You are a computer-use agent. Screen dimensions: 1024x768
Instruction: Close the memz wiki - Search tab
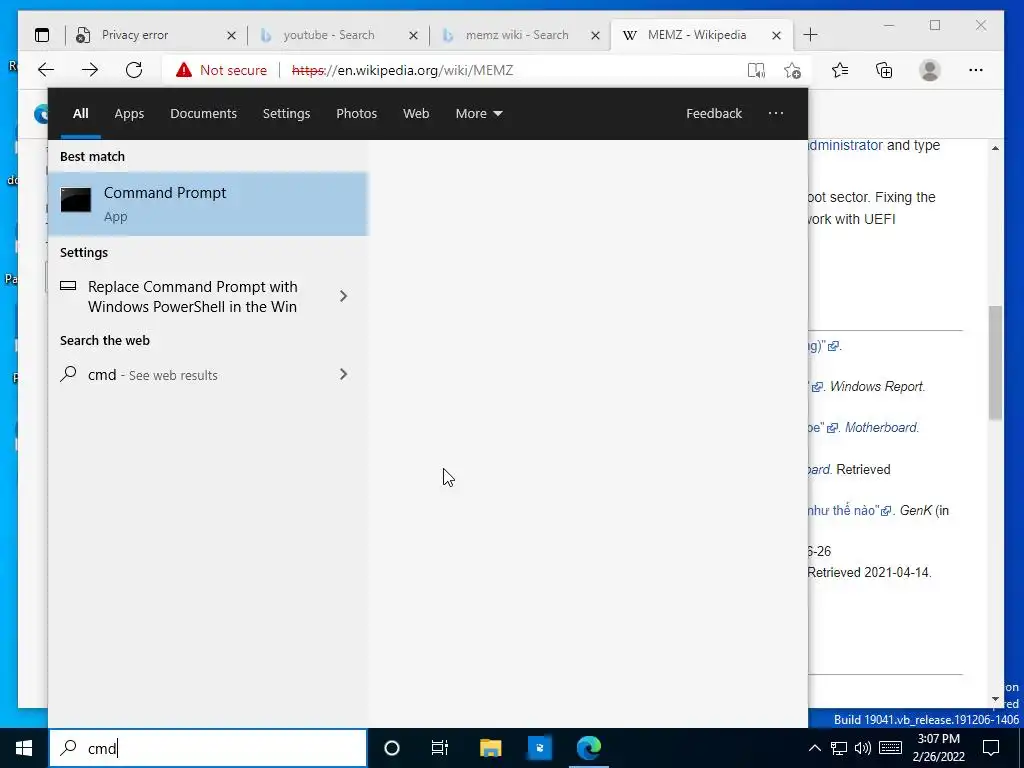point(595,35)
